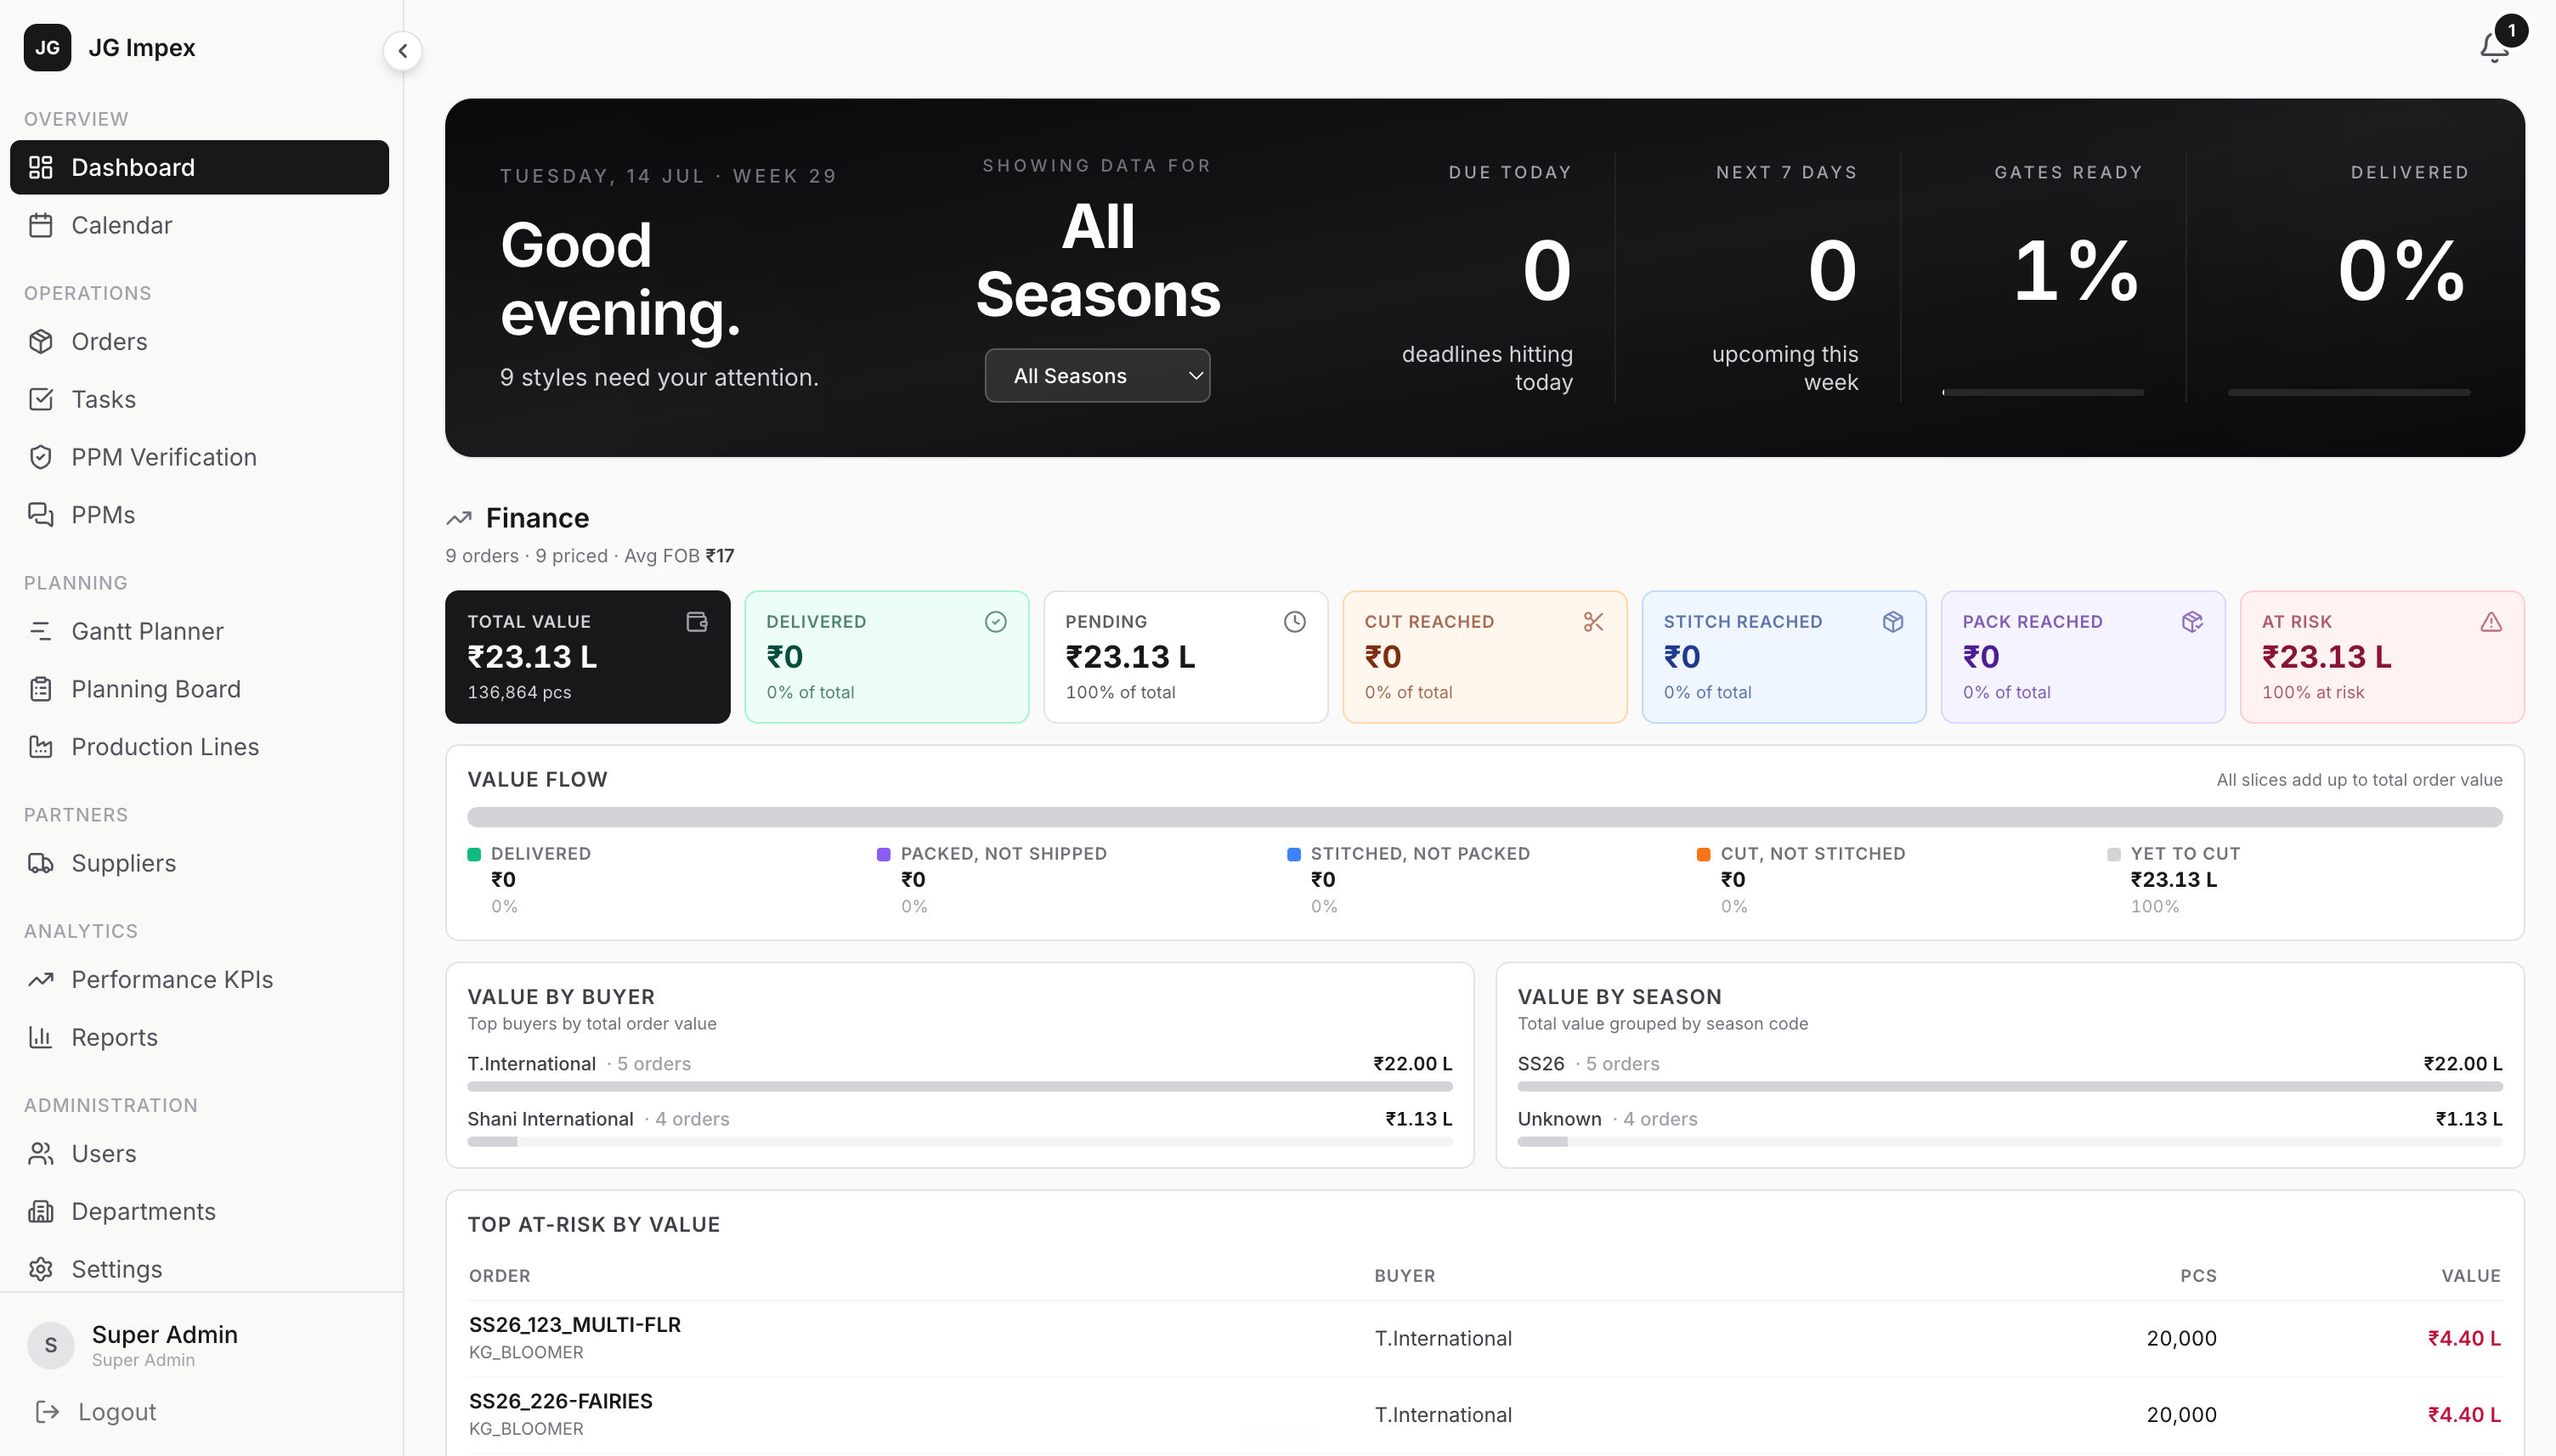Click the PPM Verification shield icon
2556x1456 pixels.
pos(41,457)
